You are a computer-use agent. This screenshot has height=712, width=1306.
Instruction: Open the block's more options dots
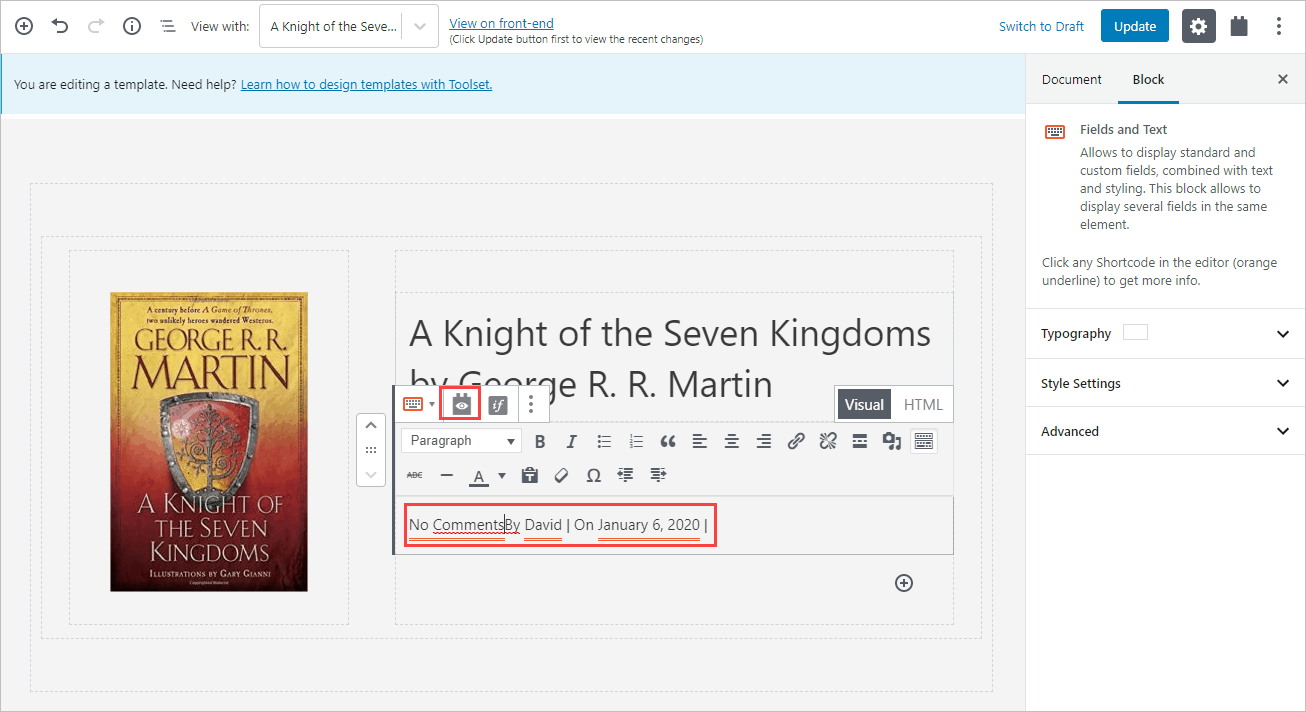(x=531, y=405)
